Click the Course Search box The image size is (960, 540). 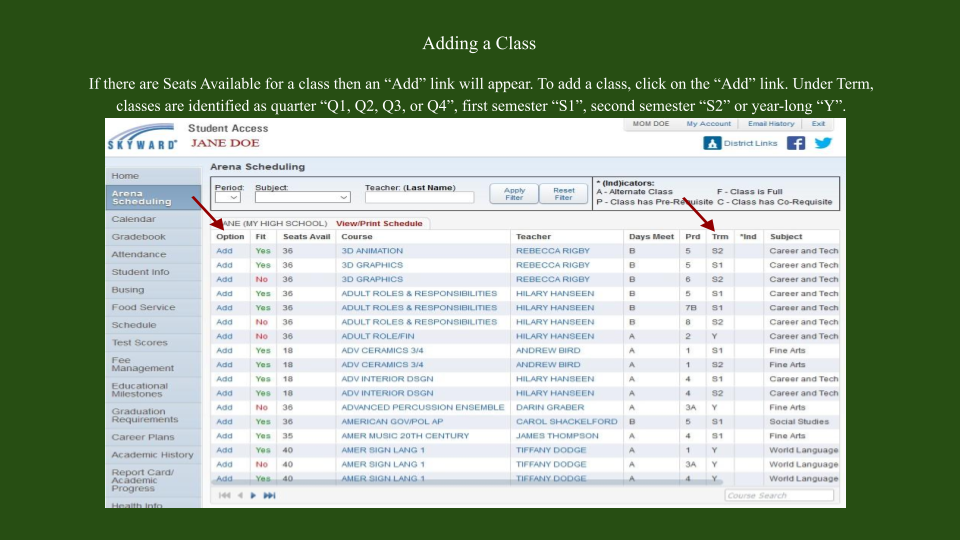point(780,495)
